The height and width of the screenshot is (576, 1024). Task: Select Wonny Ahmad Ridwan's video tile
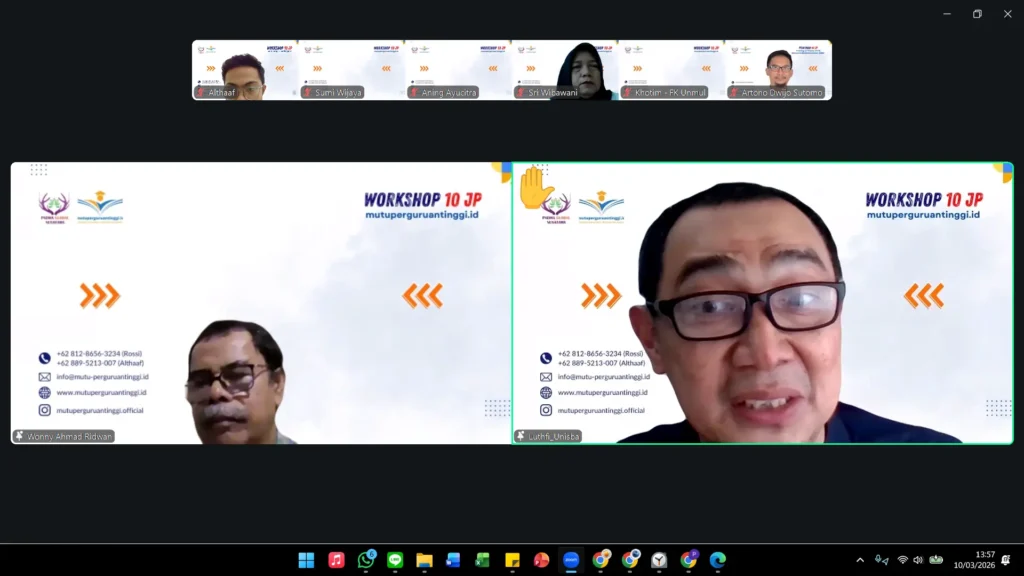pyautogui.click(x=260, y=303)
